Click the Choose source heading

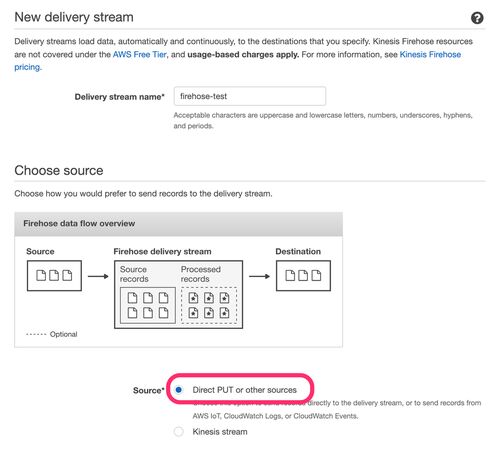coord(59,170)
